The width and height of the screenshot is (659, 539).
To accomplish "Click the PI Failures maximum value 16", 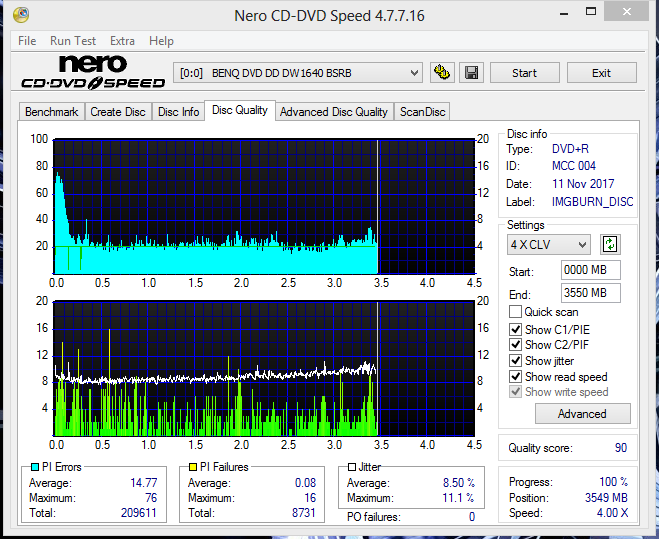I will tap(310, 498).
